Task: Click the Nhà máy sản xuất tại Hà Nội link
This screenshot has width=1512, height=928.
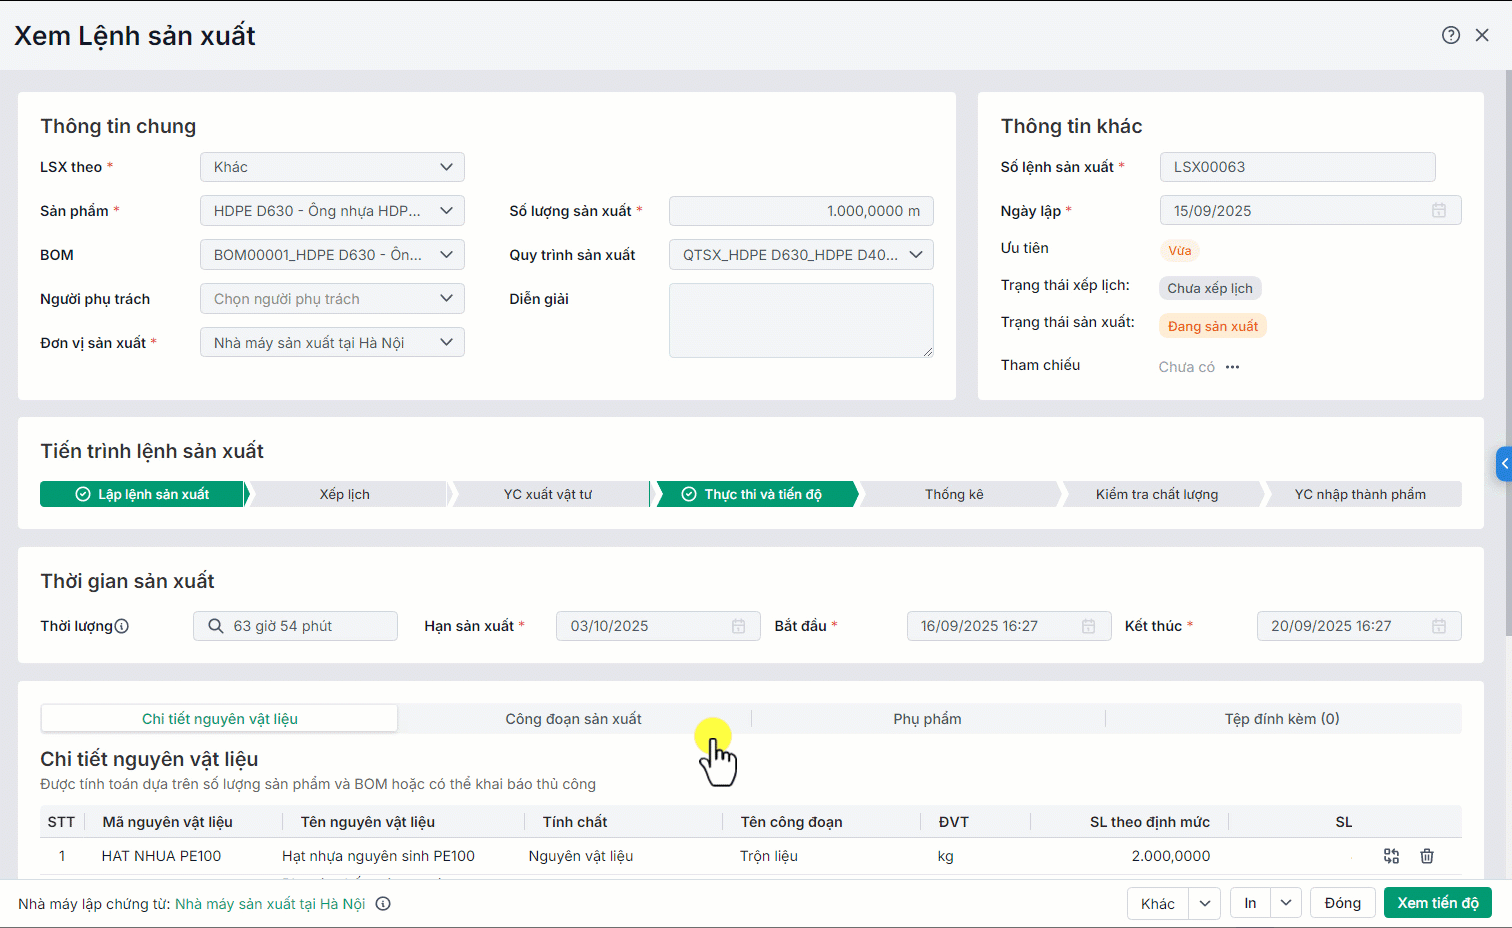Action: [x=270, y=904]
